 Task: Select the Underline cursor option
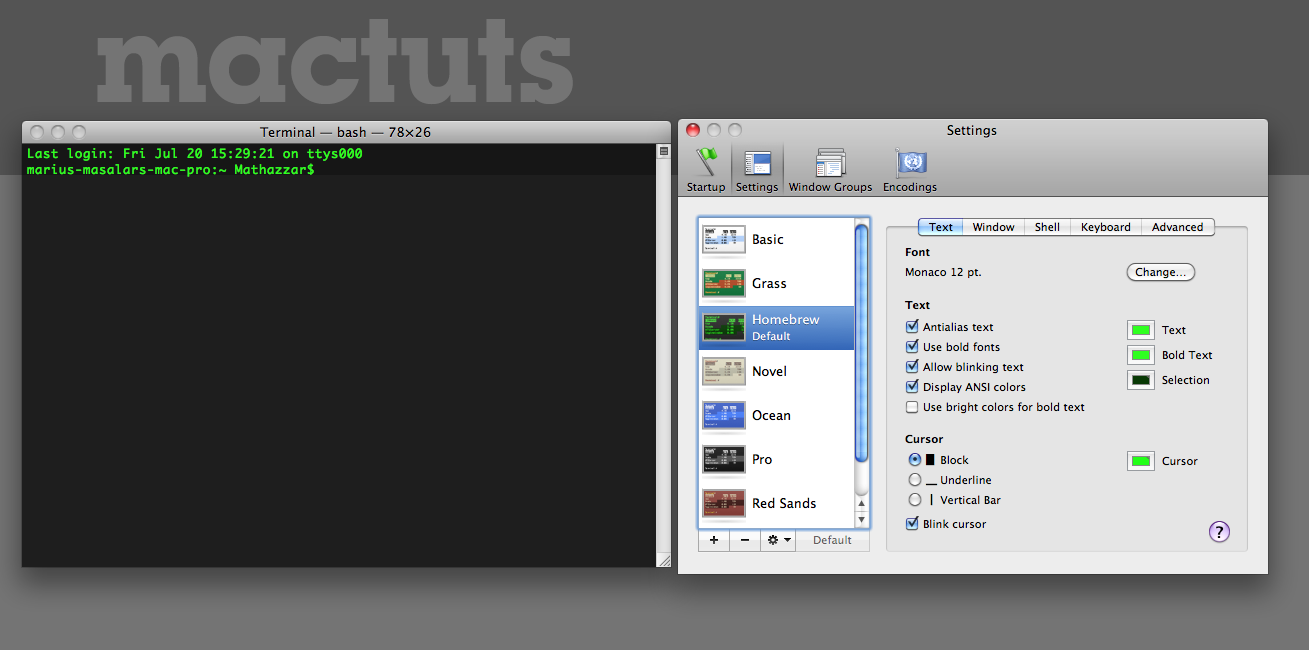point(915,480)
